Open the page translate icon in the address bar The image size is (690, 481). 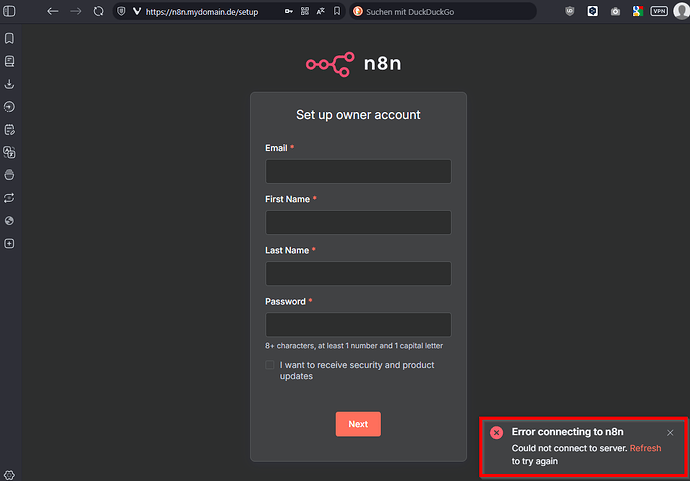[321, 11]
